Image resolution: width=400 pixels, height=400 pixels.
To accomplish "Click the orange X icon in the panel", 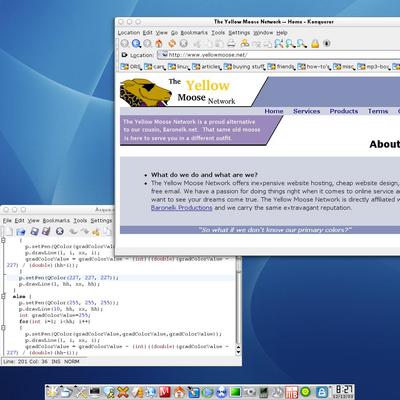I will [123, 392].
